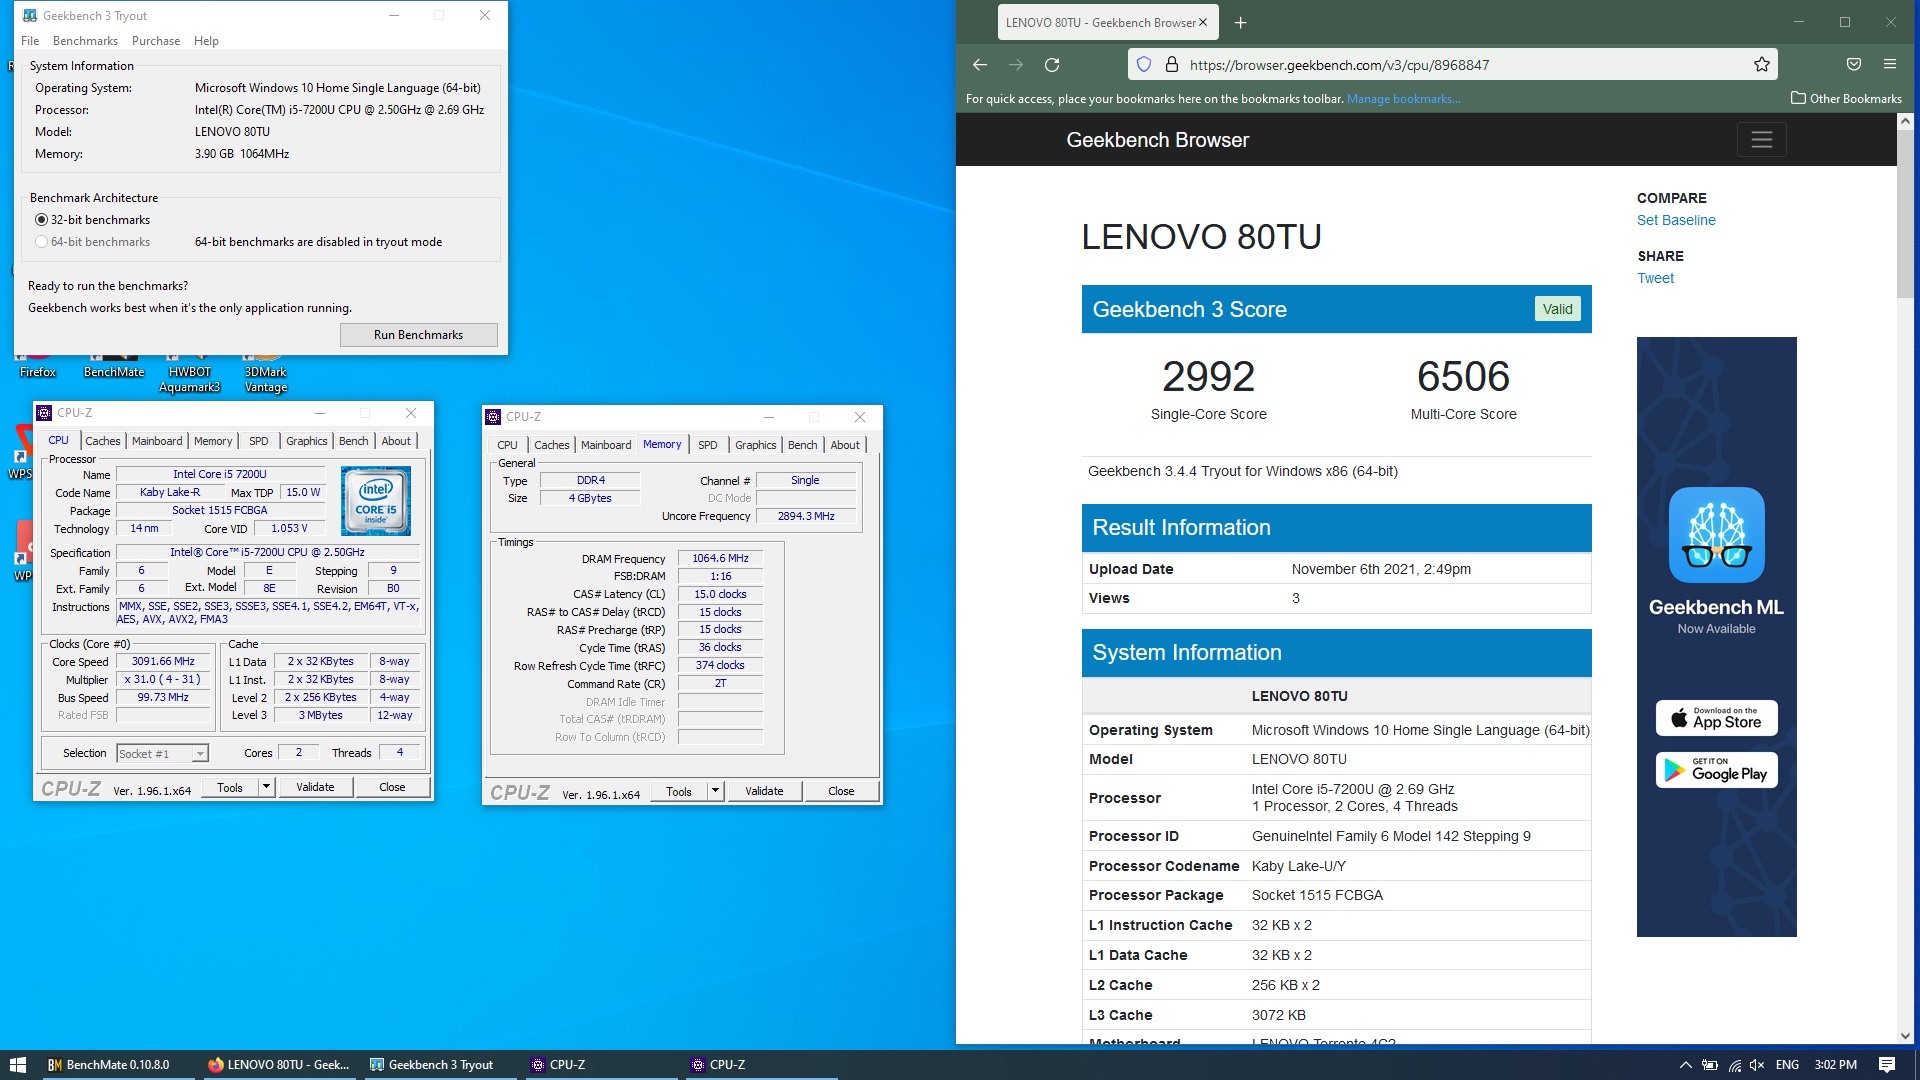
Task: Open the File menu in Geekbench 3
Action: pos(30,41)
